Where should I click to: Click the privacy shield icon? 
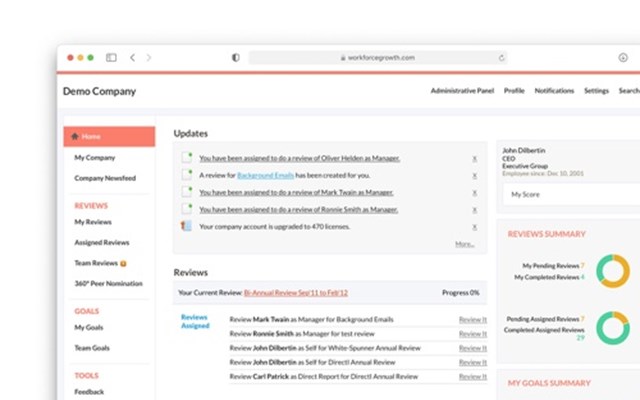(x=236, y=58)
